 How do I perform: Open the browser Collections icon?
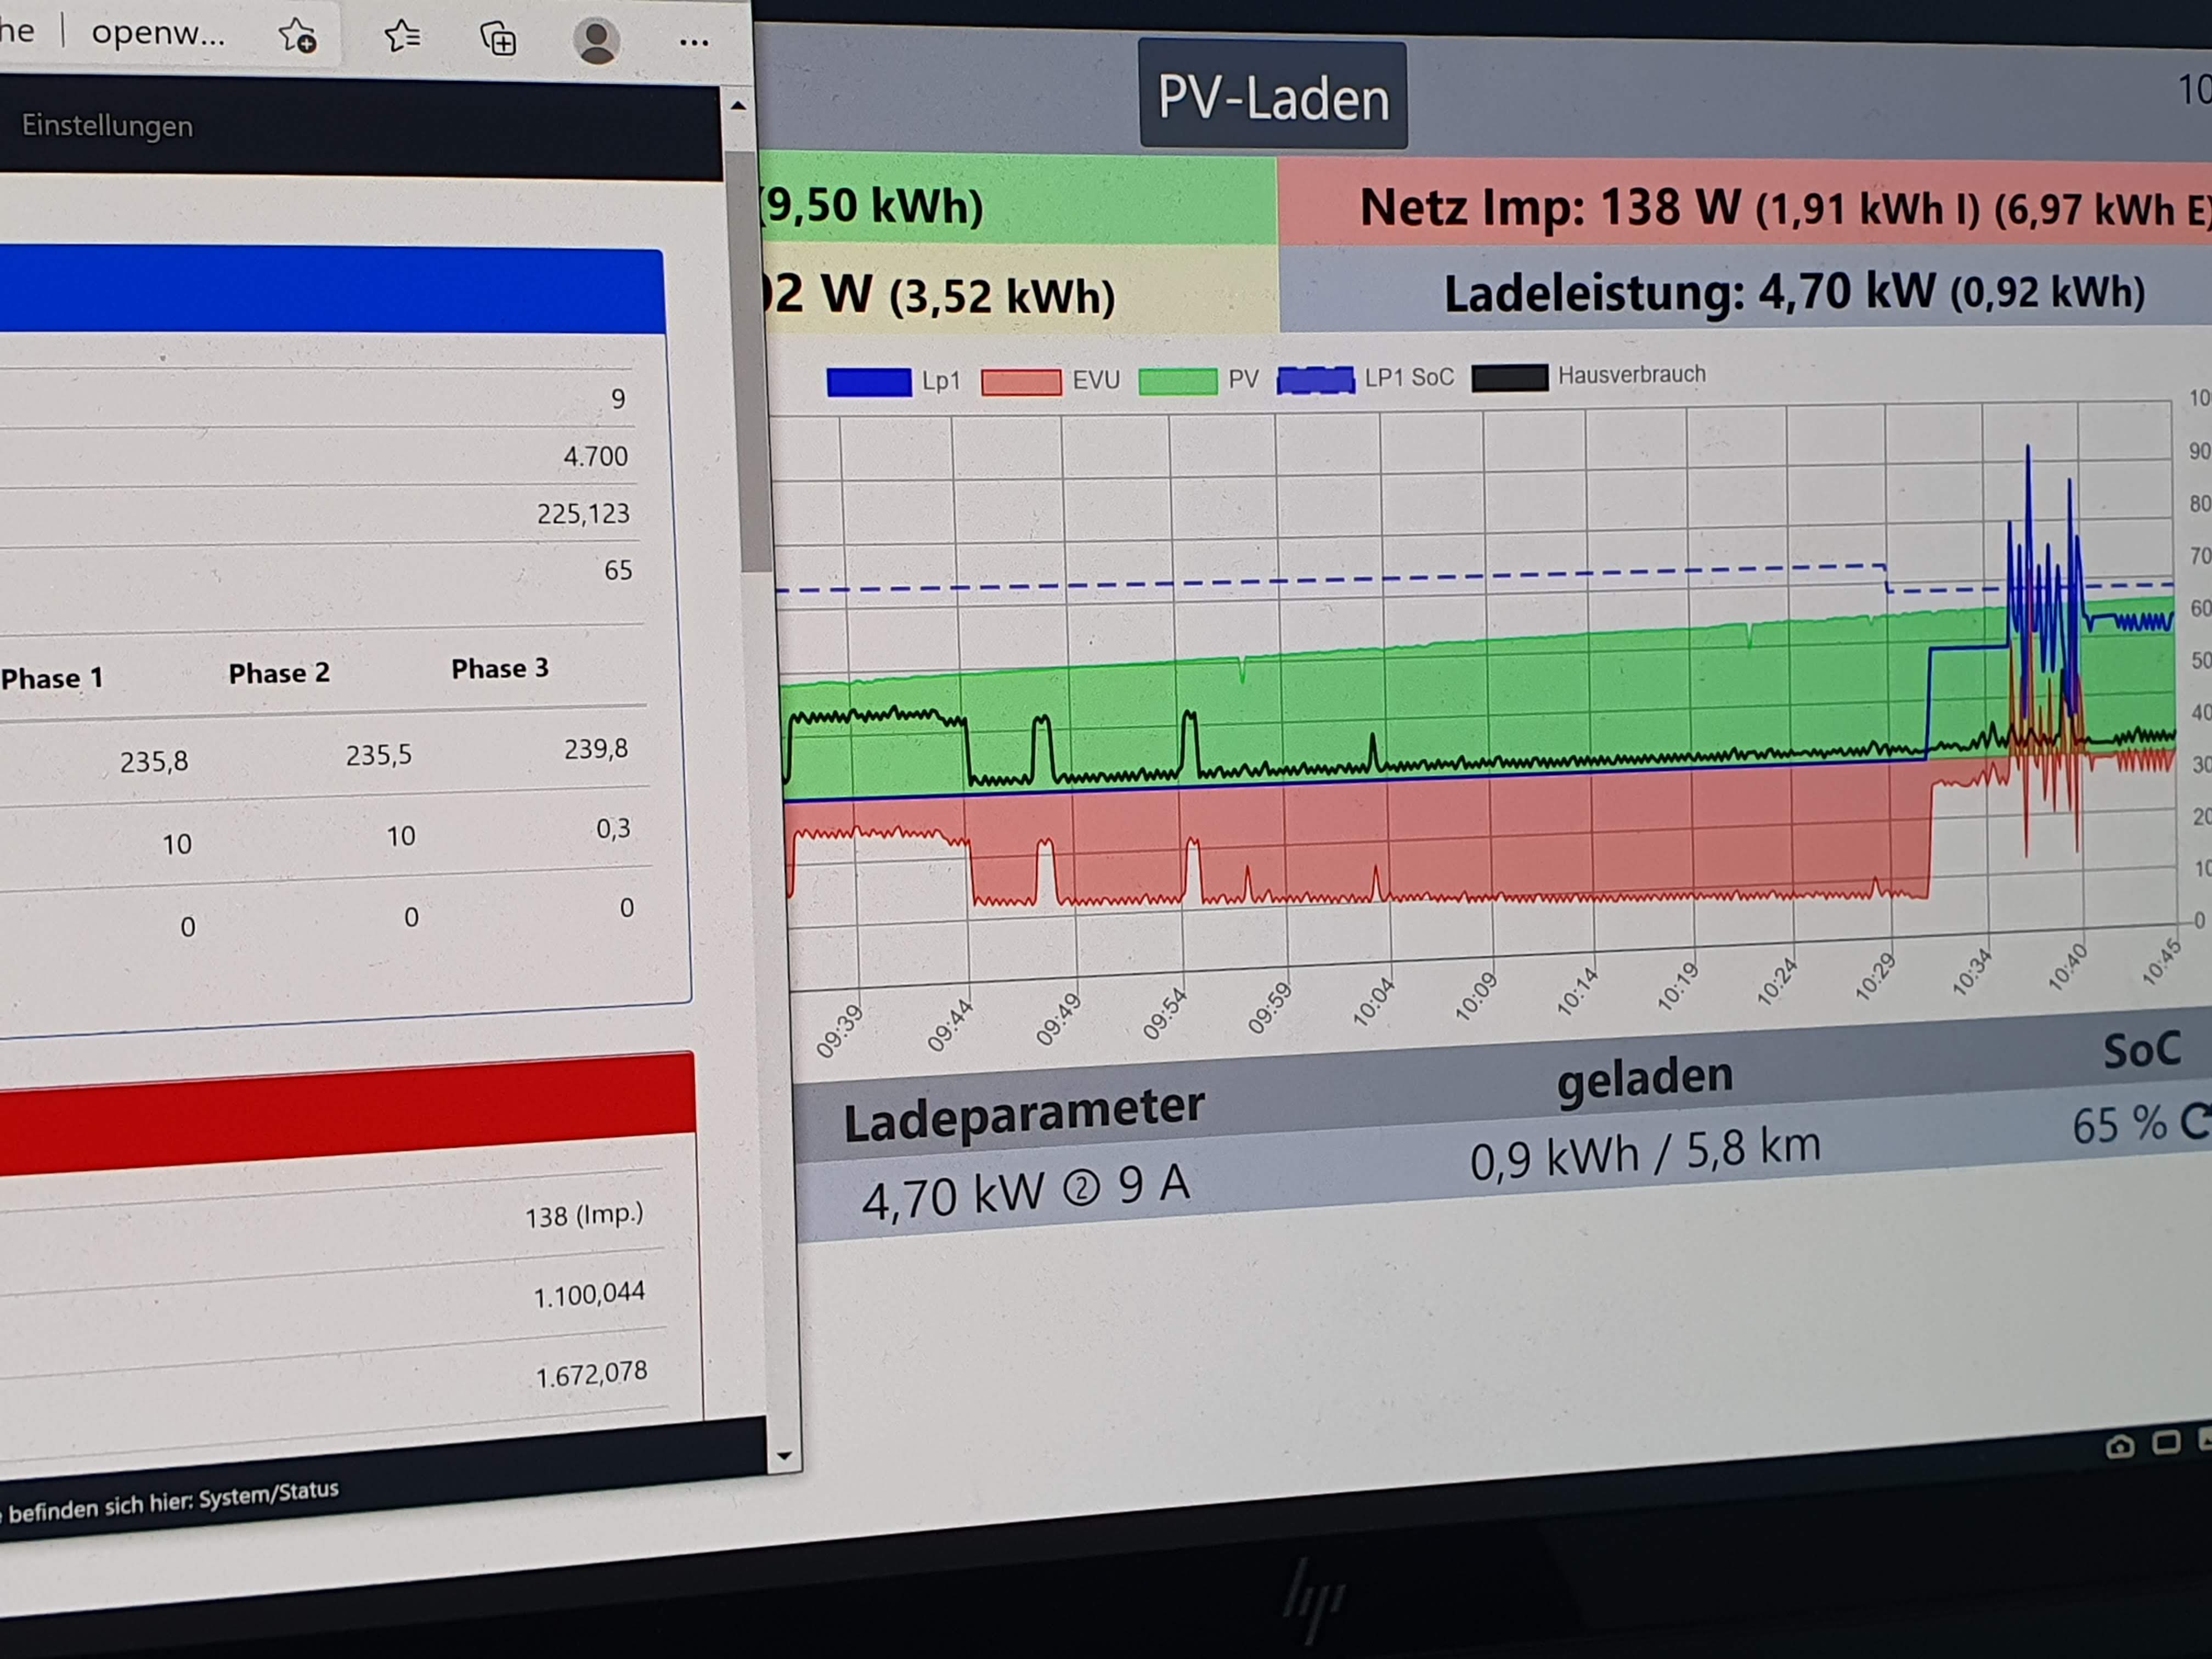tap(498, 40)
